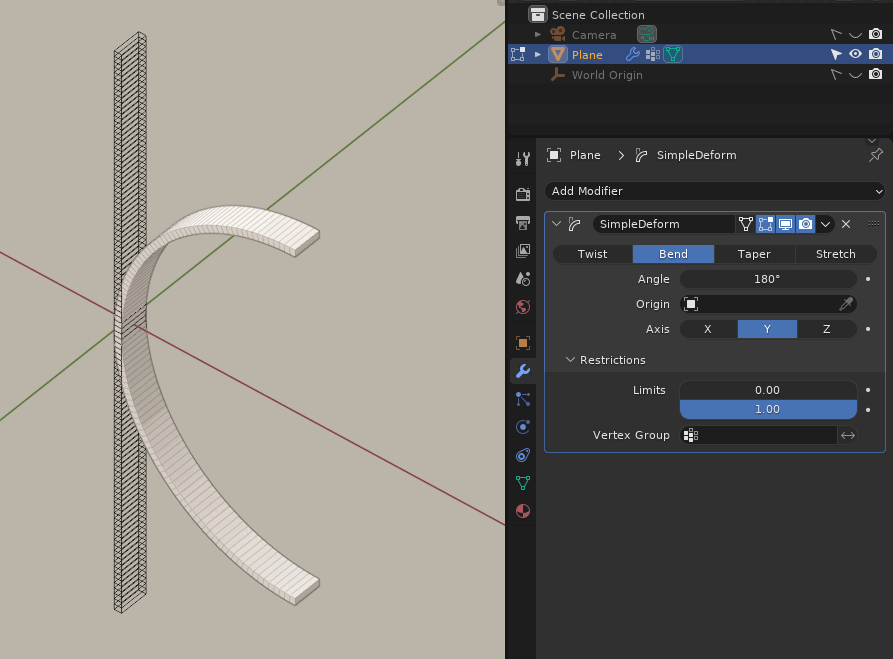
Task: Disable realtime viewport display of SimpleDeform
Action: tap(785, 223)
